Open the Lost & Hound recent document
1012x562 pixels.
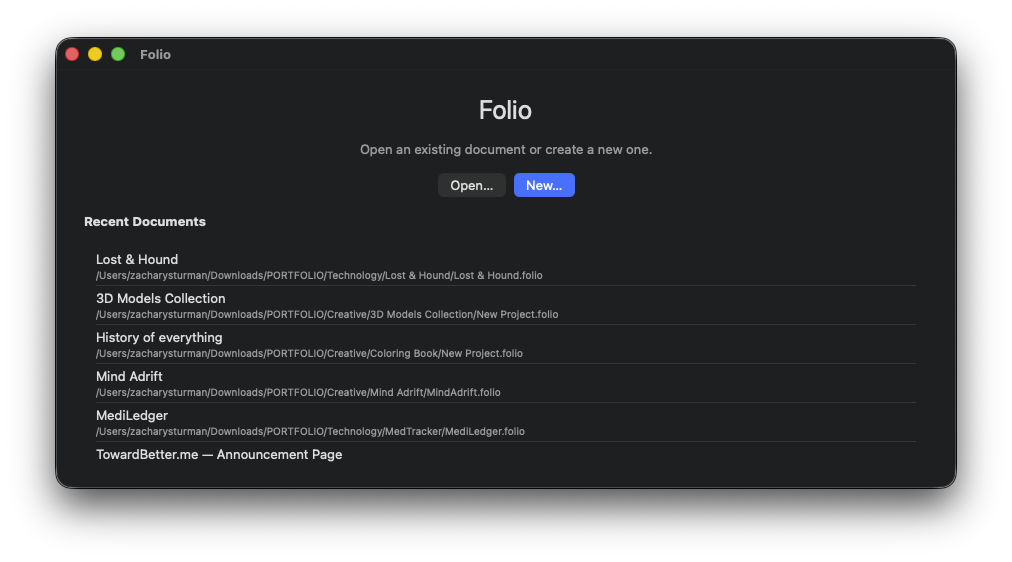[137, 259]
